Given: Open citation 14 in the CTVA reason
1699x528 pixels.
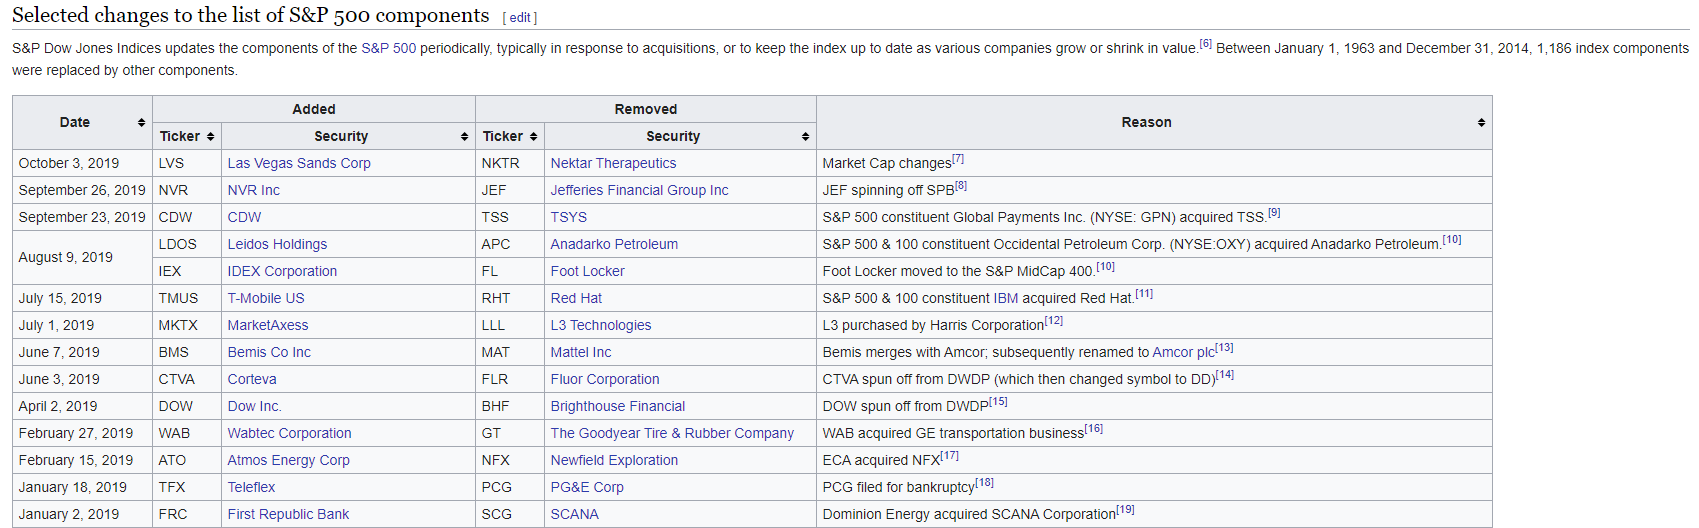Looking at the screenshot, I should click(1225, 375).
